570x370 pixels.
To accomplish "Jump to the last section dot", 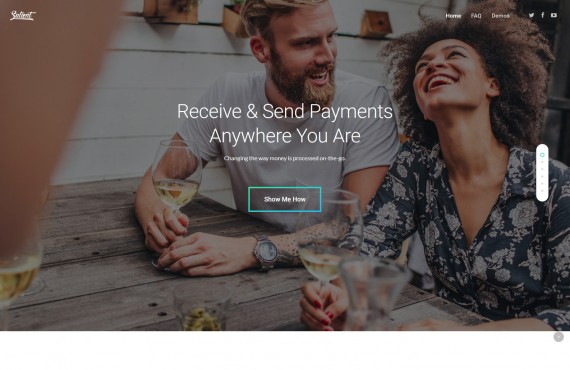I will click(542, 190).
